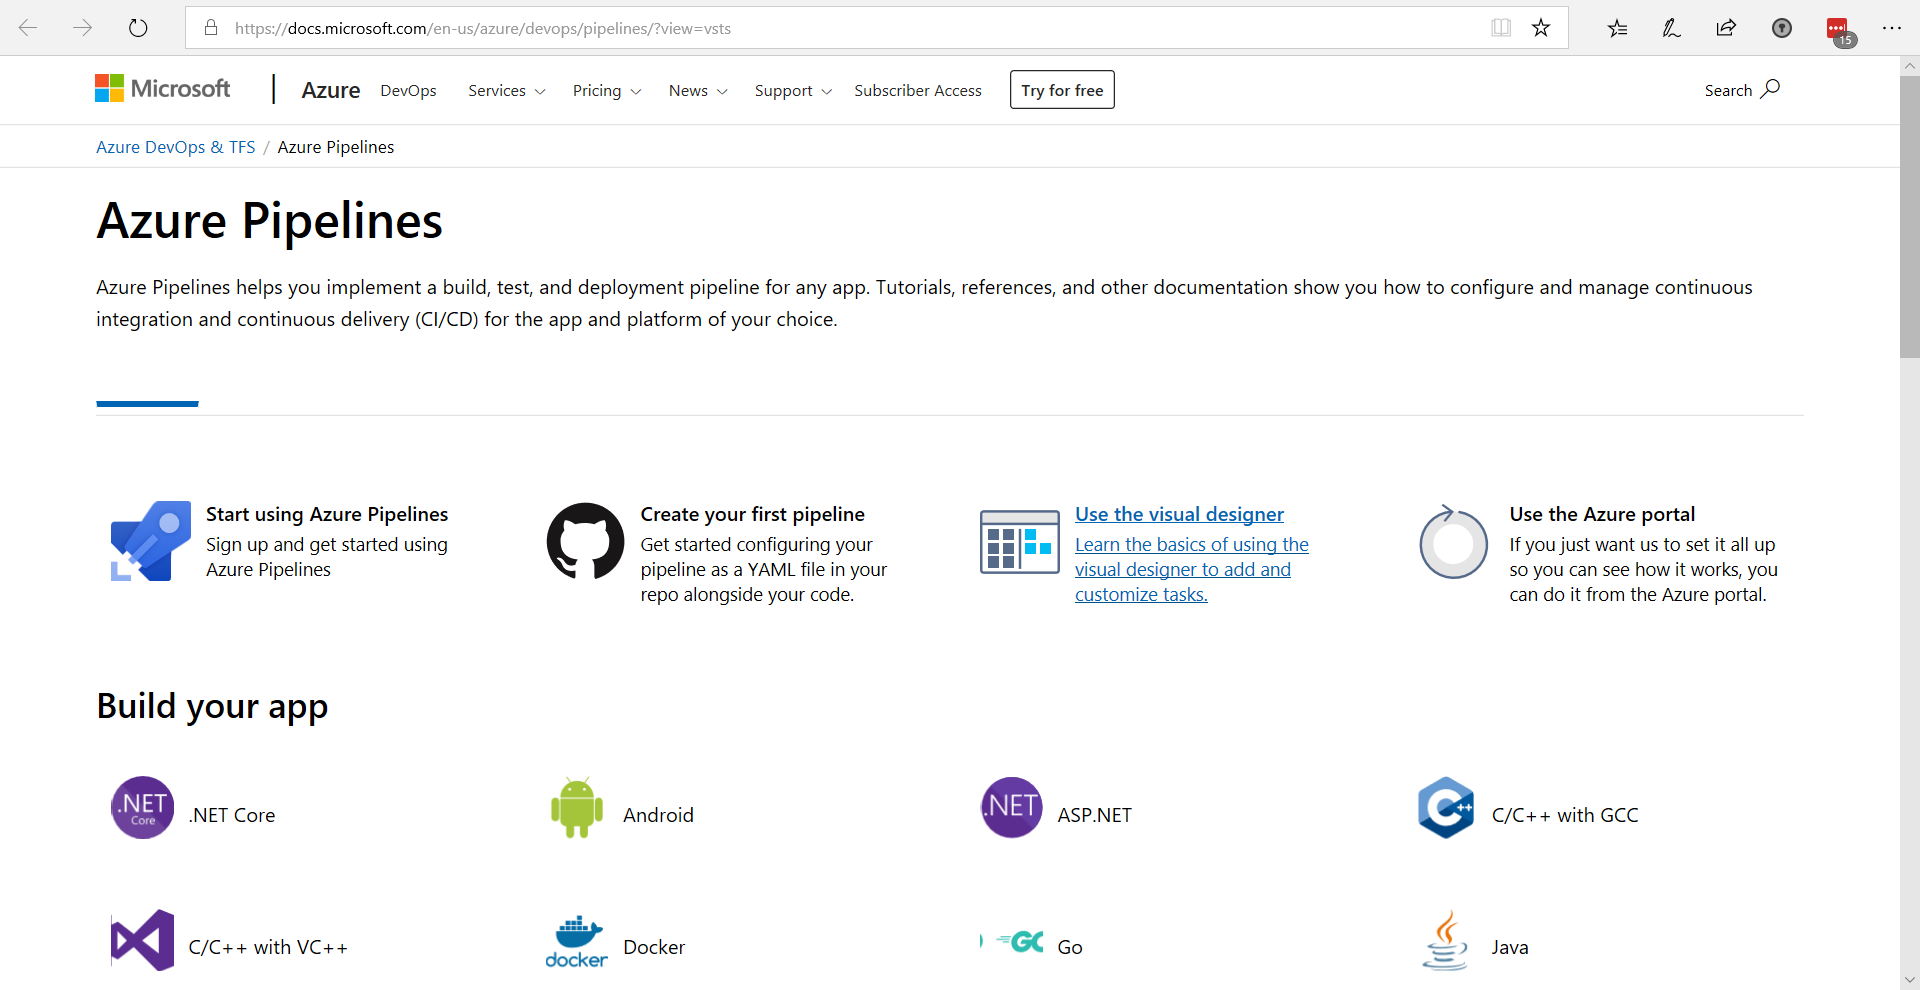This screenshot has height=990, width=1920.
Task: Click the browser Forward arrow
Action: click(x=83, y=28)
